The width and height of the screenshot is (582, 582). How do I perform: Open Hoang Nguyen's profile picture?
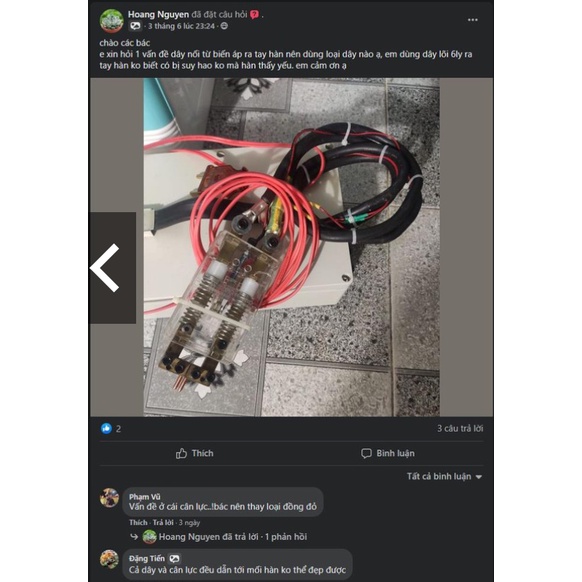[x=111, y=20]
